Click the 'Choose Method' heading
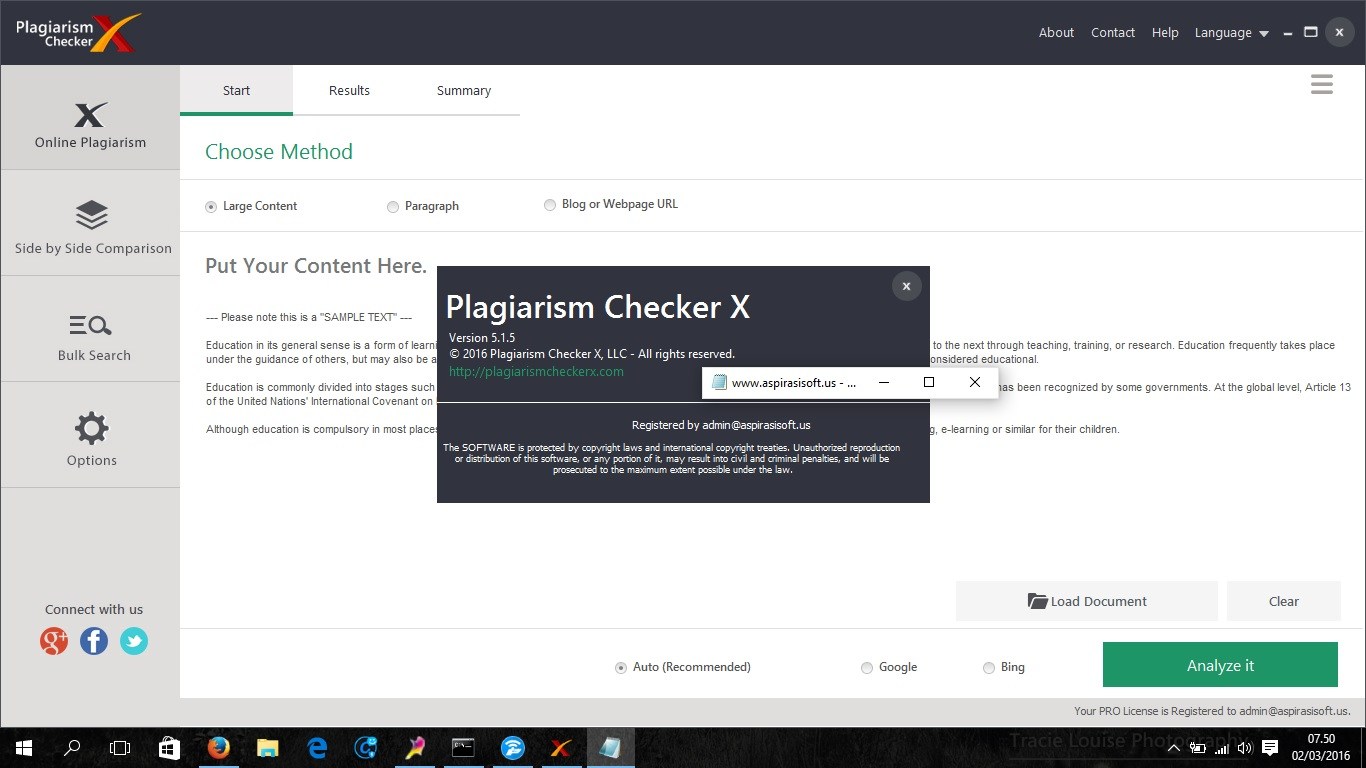 (x=279, y=152)
